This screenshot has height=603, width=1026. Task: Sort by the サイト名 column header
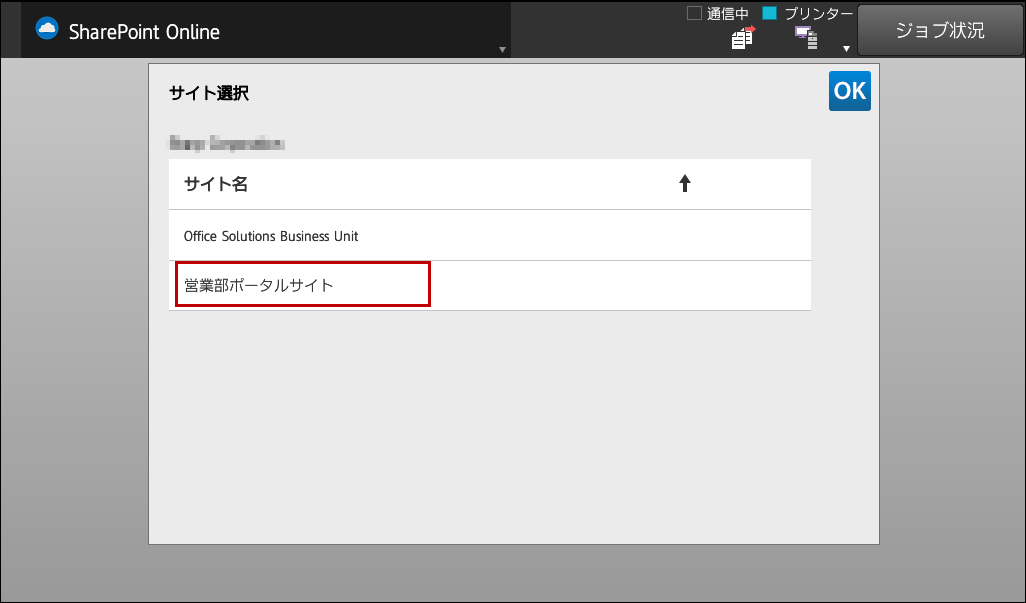(489, 184)
